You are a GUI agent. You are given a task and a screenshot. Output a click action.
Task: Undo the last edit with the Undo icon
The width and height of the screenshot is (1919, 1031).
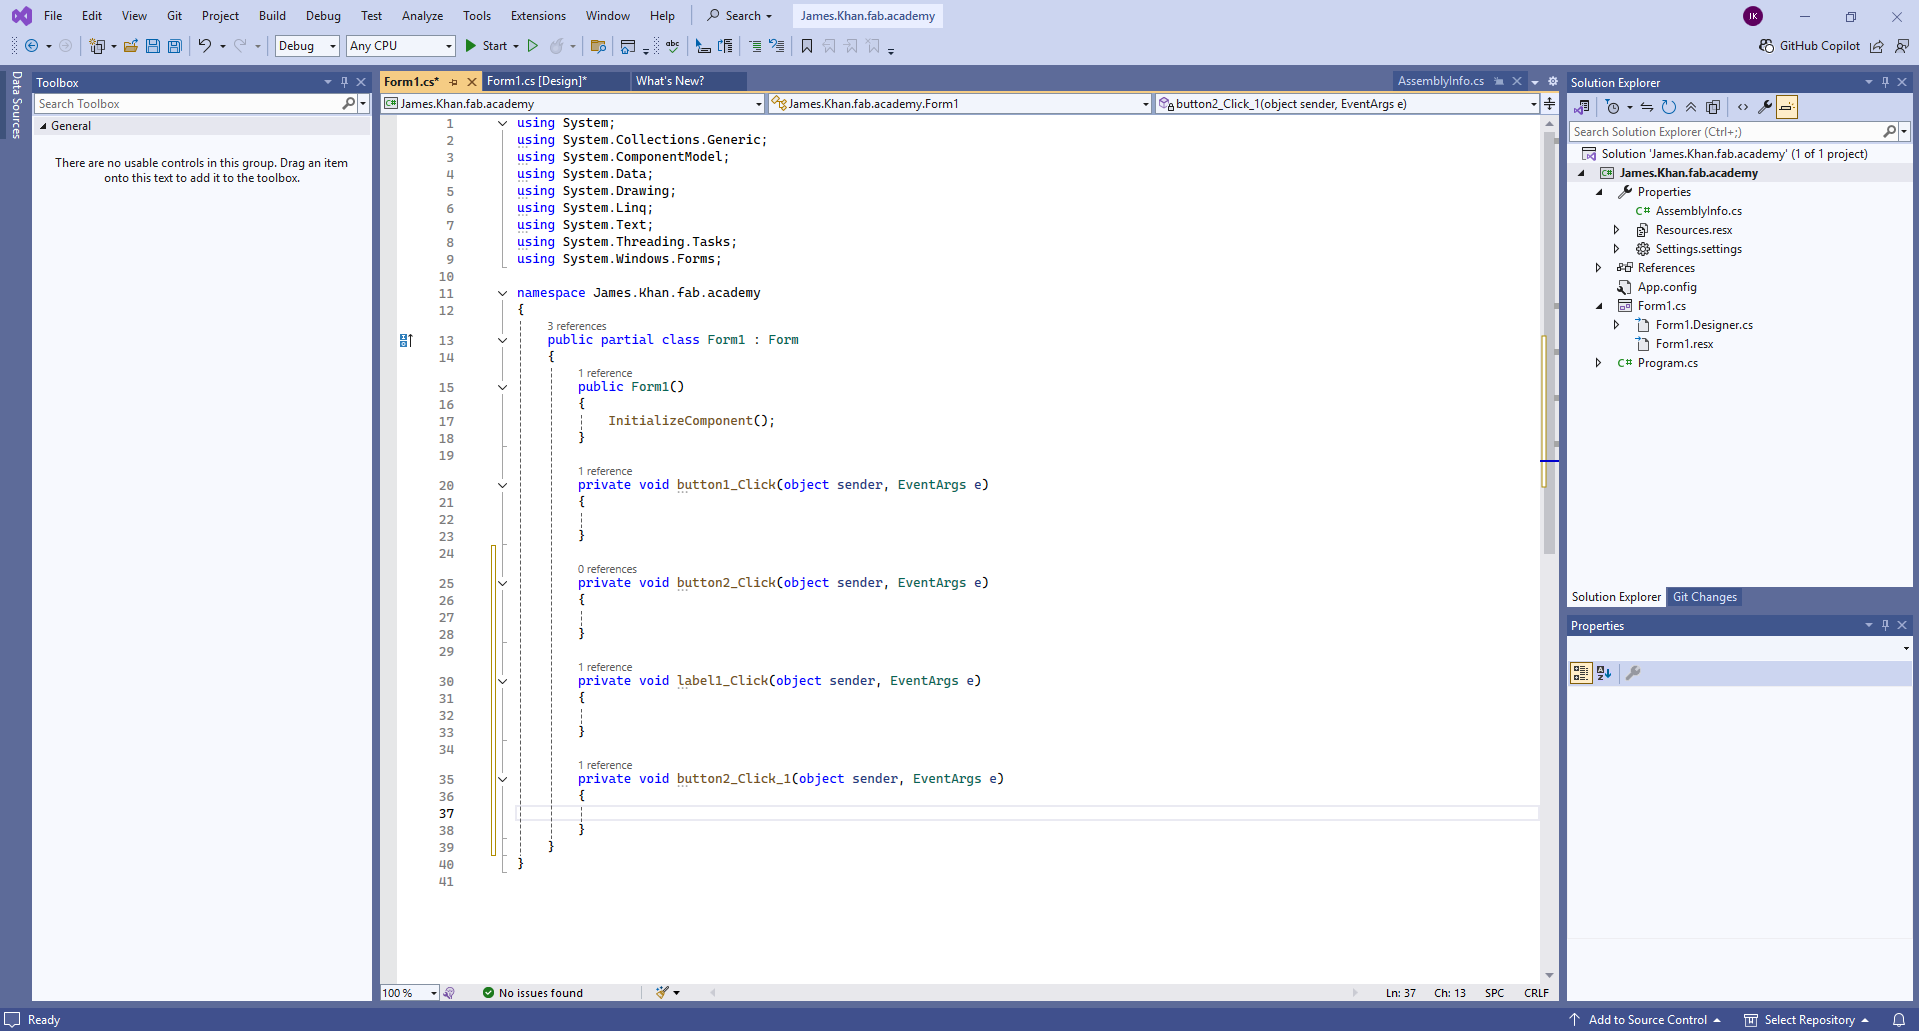[x=205, y=46]
